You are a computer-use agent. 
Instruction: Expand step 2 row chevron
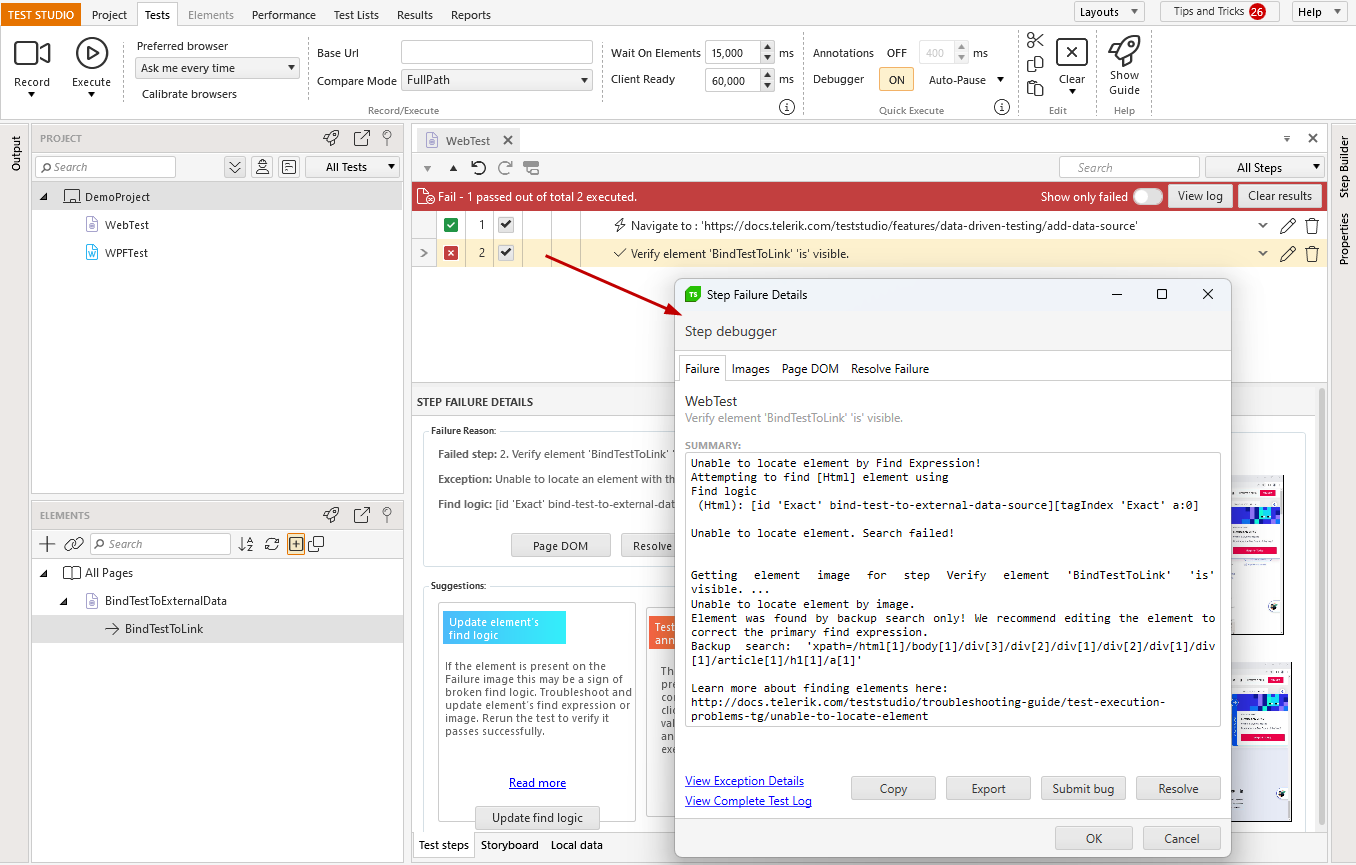pos(424,253)
